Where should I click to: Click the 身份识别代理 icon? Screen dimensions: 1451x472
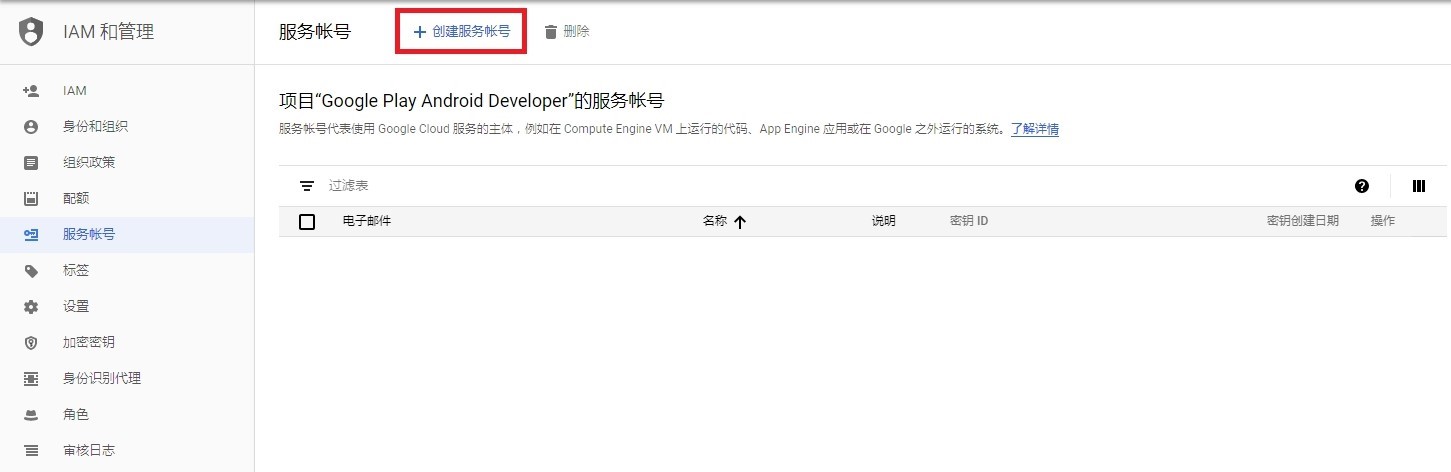[31, 379]
